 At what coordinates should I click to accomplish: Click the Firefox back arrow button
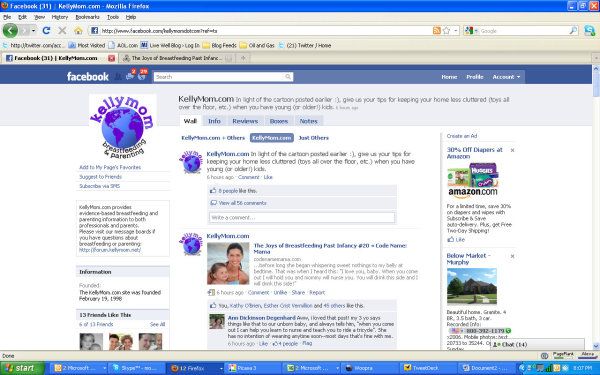tap(10, 30)
